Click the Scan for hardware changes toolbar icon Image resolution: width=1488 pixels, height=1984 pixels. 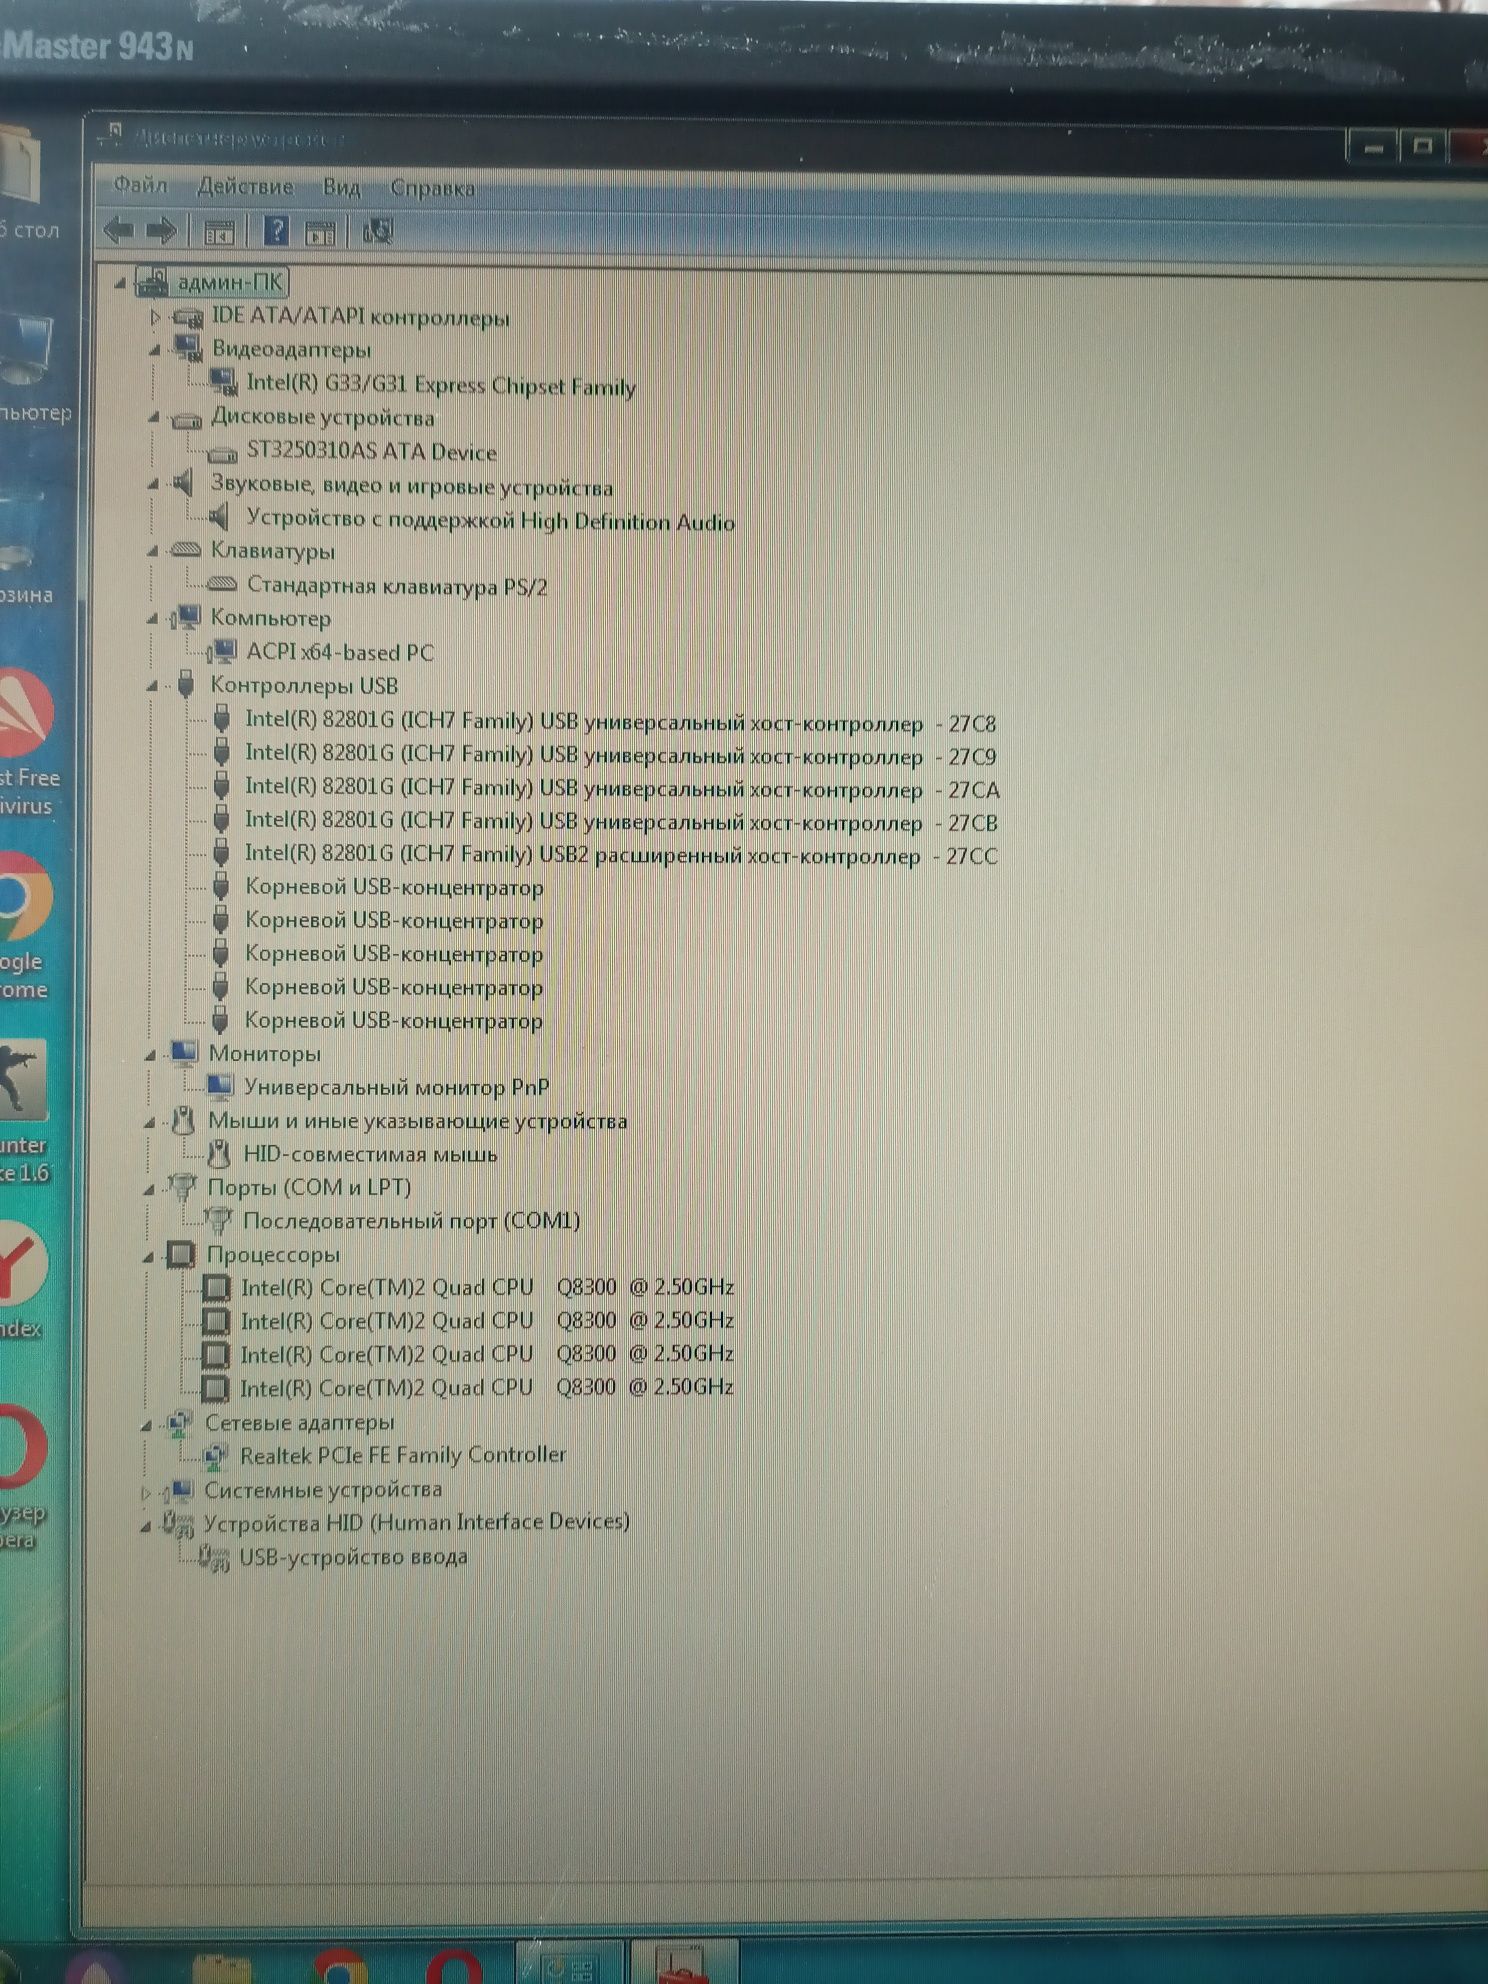pos(378,232)
